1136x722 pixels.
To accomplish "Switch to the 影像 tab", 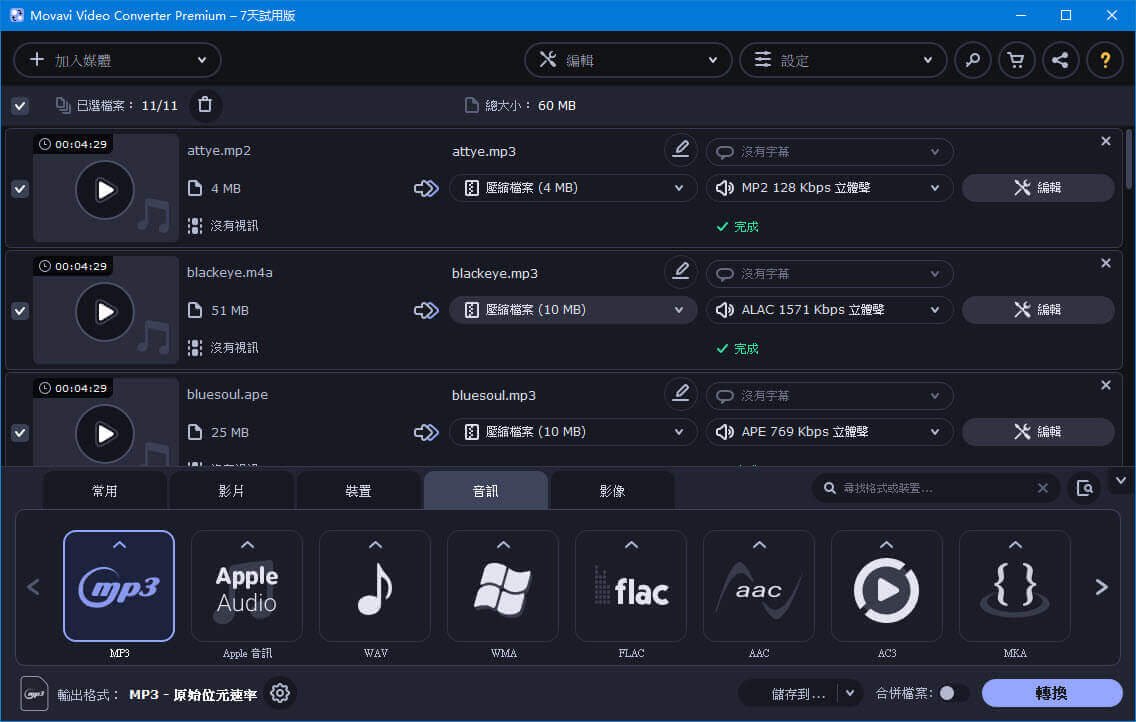I will click(612, 491).
